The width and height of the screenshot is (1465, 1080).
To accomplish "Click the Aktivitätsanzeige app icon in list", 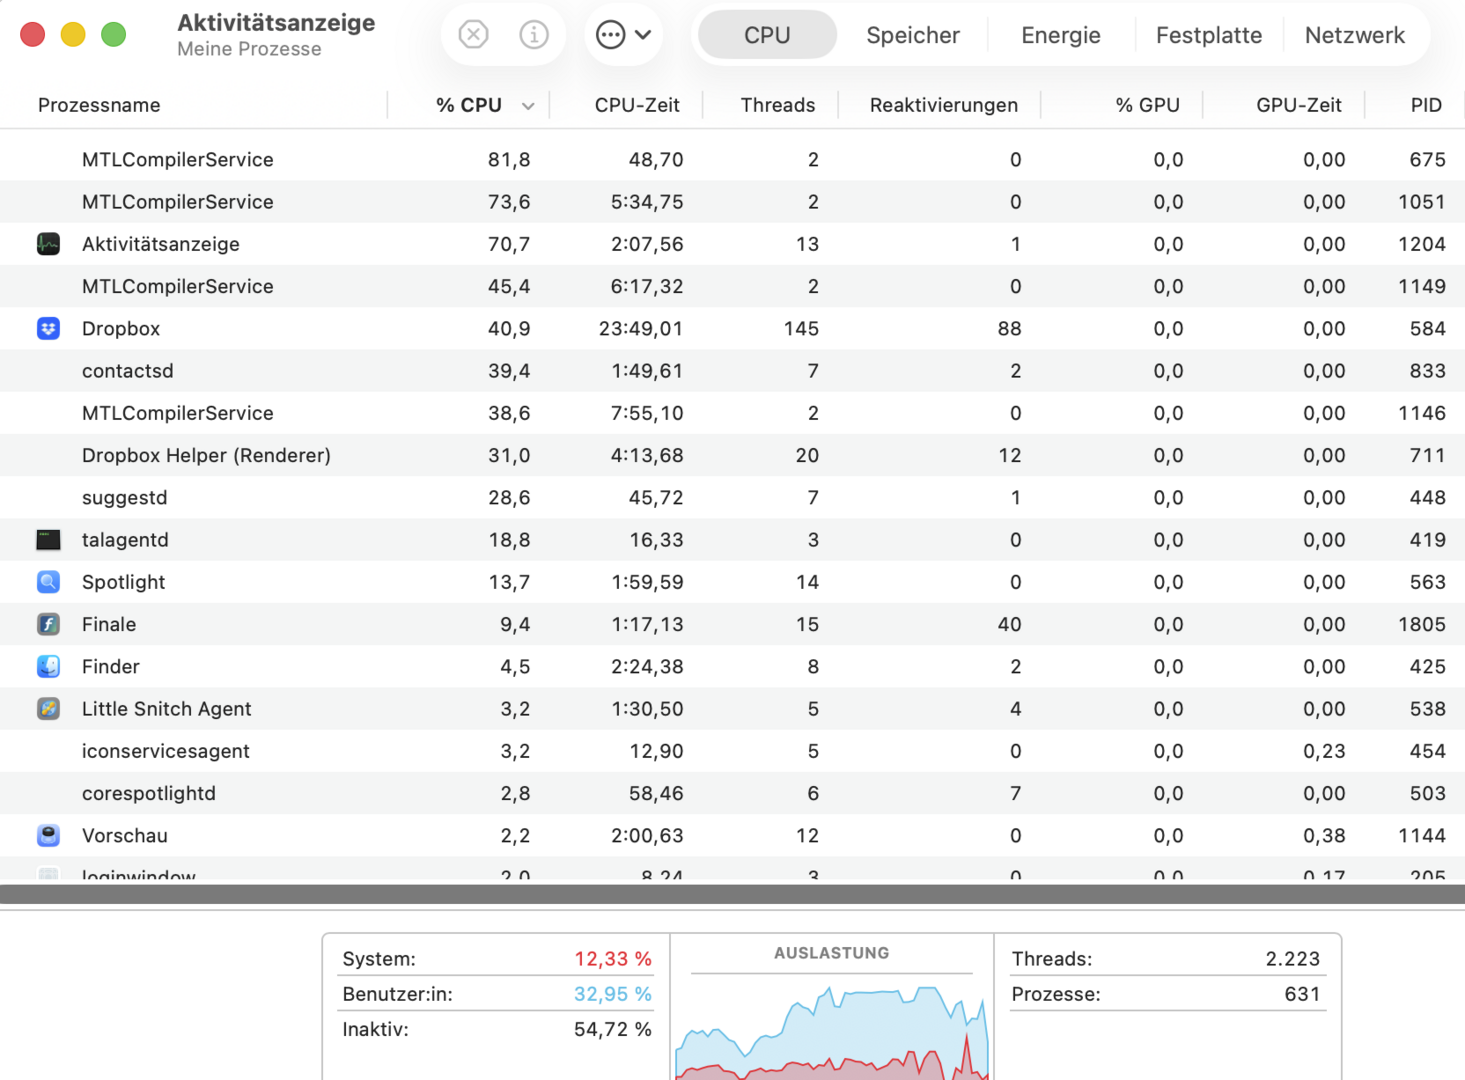I will point(48,244).
